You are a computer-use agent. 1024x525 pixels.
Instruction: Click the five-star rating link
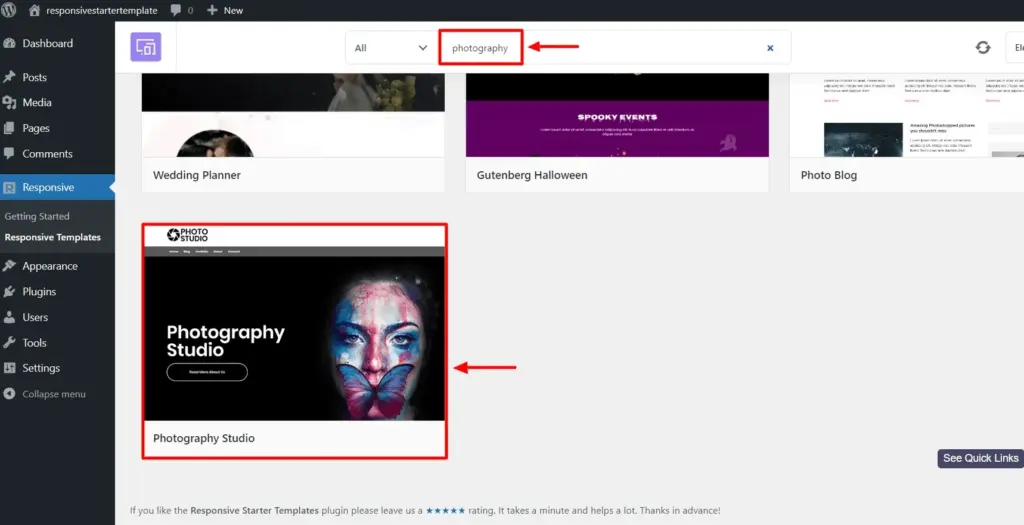coord(445,510)
